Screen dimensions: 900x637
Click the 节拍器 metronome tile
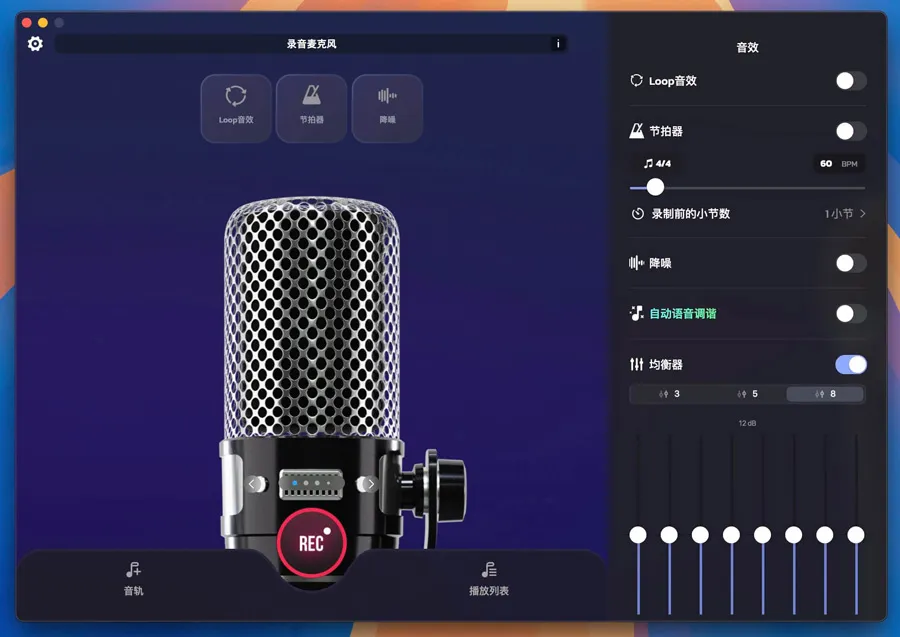pyautogui.click(x=311, y=107)
